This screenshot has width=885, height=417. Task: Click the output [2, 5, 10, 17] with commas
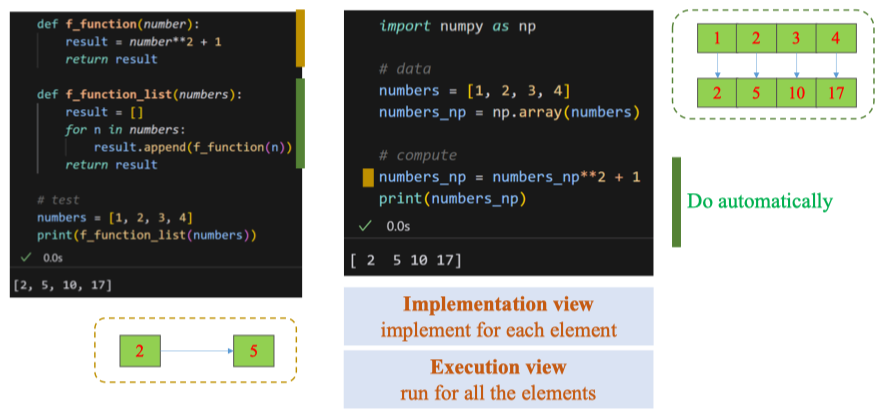click(x=62, y=286)
